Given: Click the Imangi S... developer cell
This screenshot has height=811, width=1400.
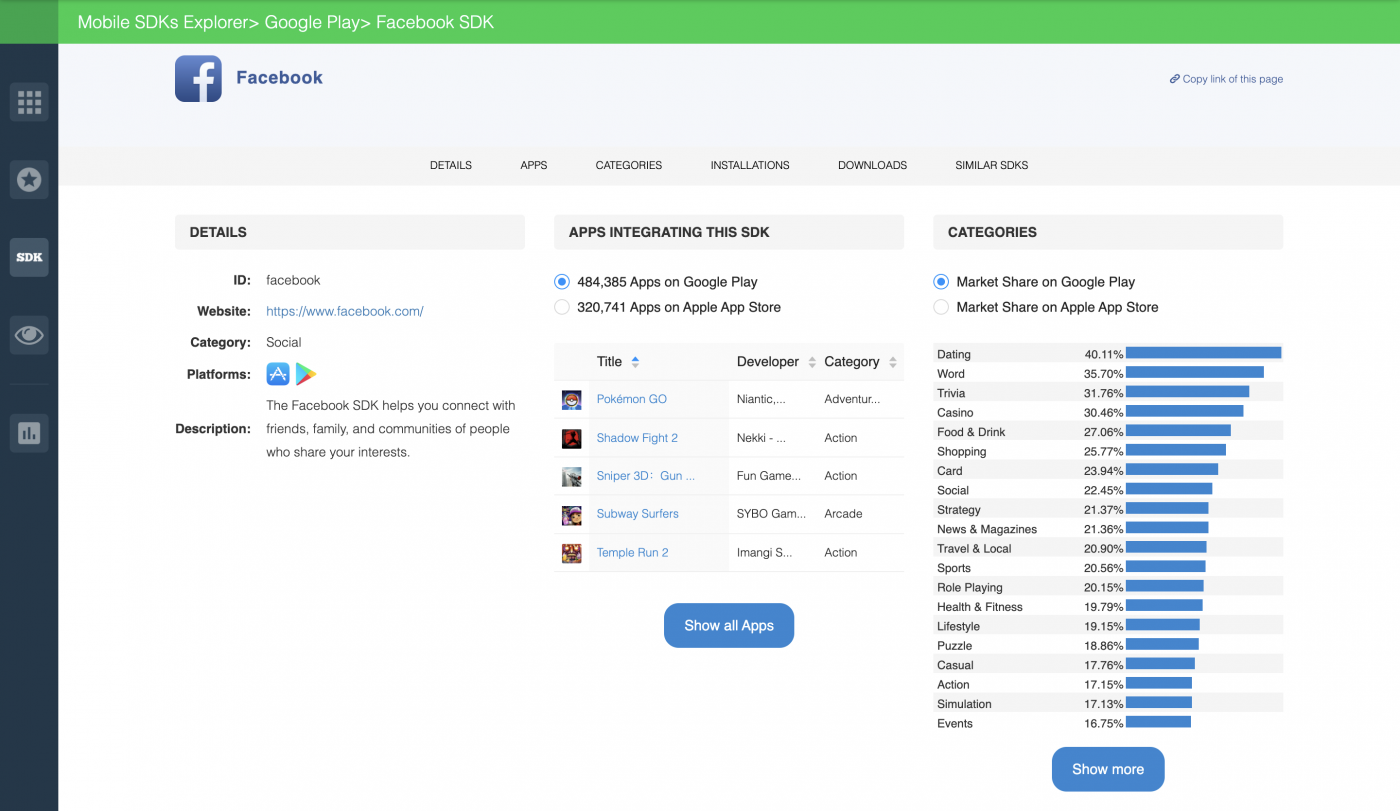Looking at the screenshot, I should click(x=765, y=552).
